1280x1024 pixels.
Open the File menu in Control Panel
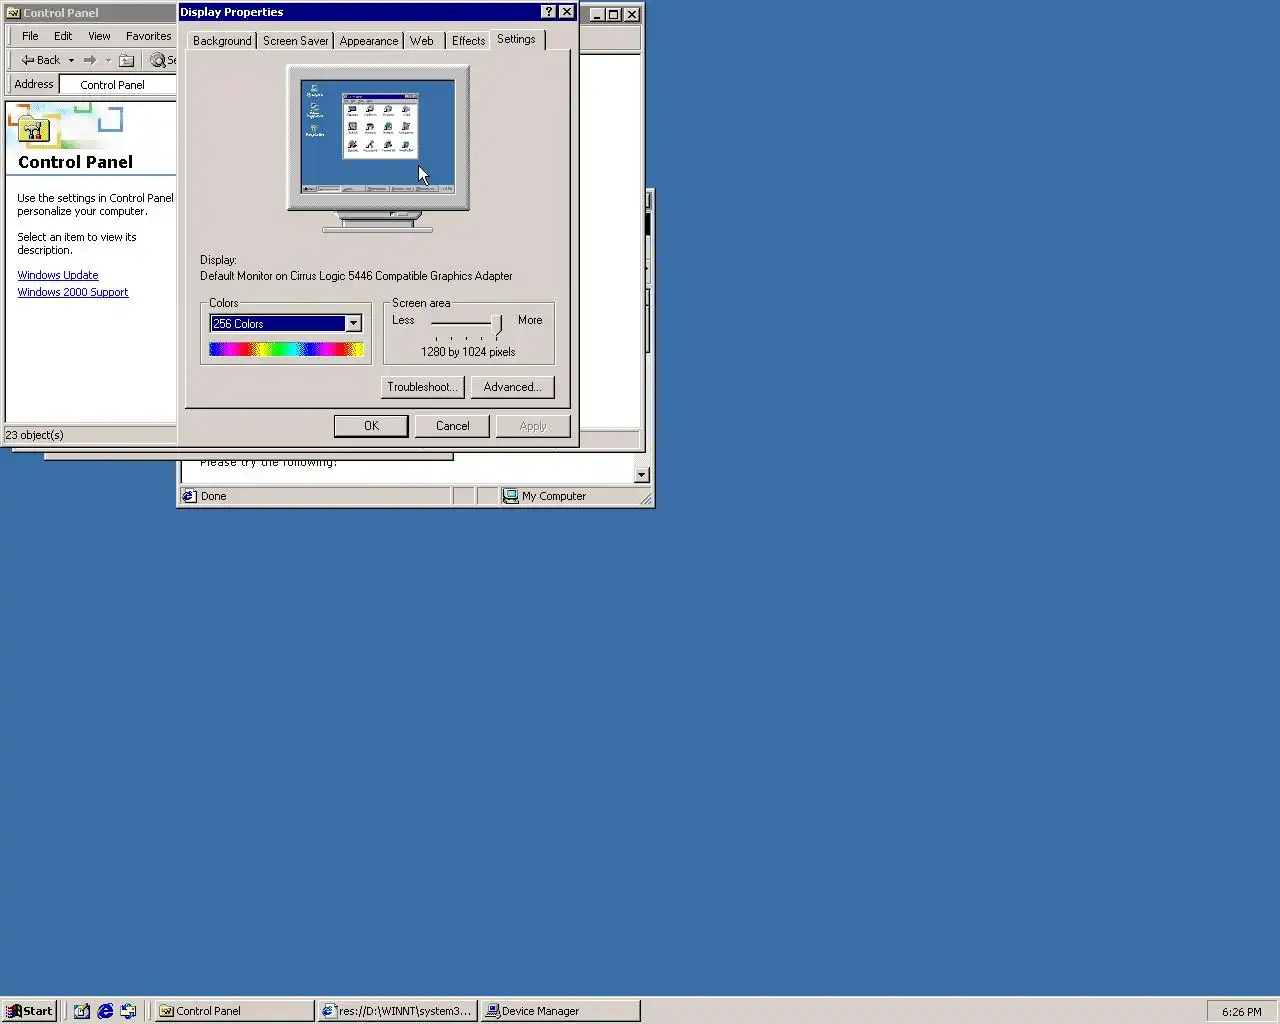pos(30,36)
